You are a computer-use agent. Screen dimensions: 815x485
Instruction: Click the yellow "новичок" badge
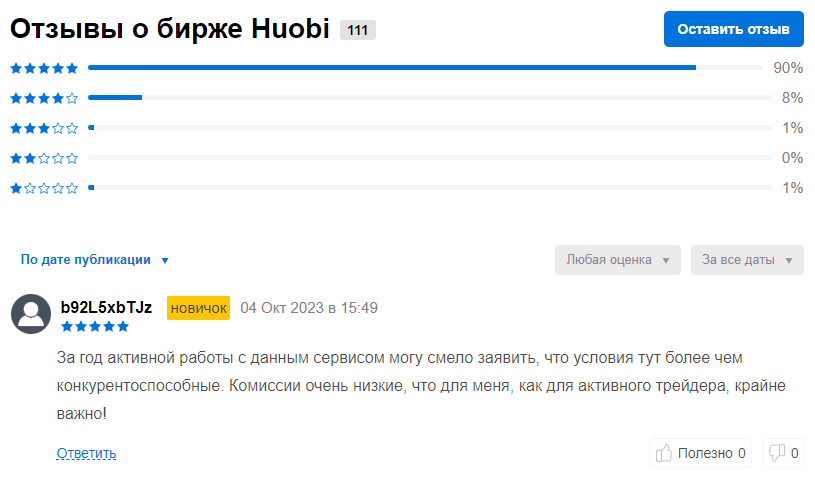point(198,308)
